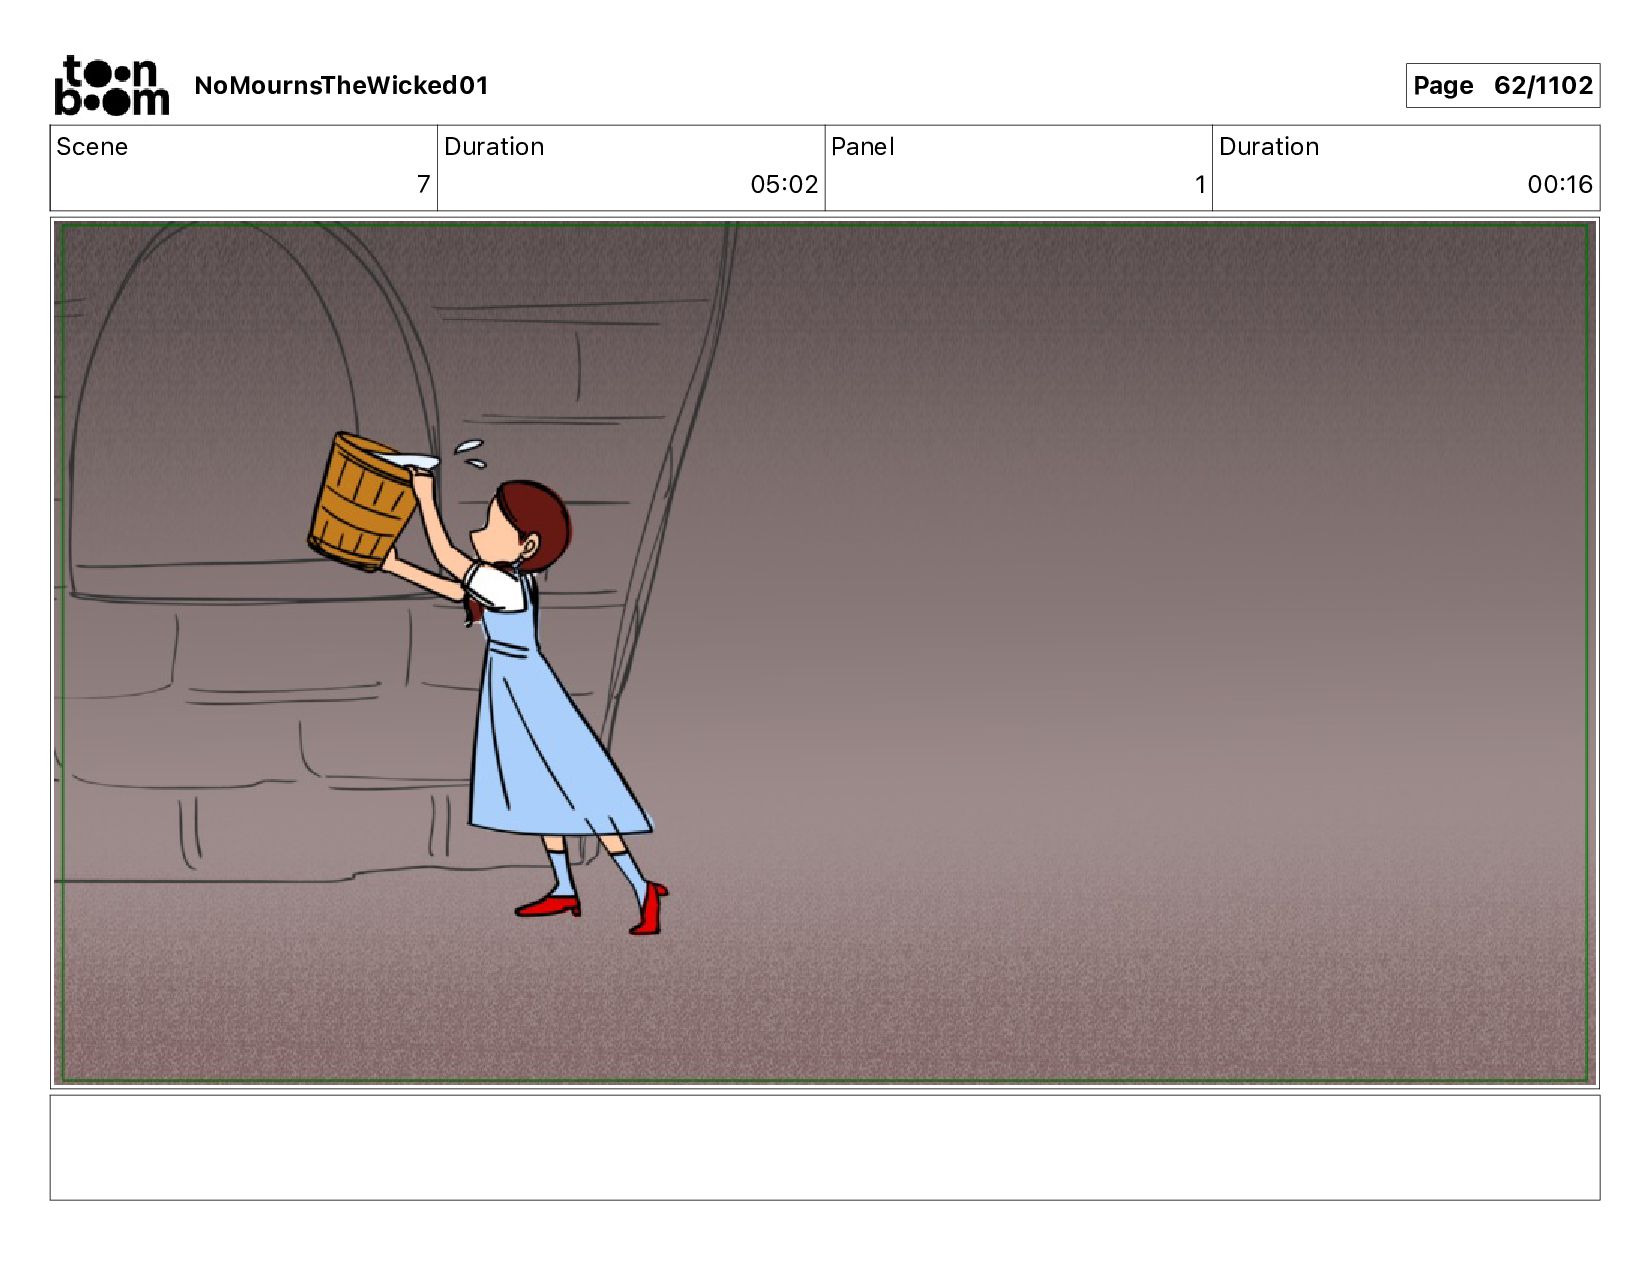
Task: Click the 'Page 62/1102' page indicator
Action: click(x=1502, y=86)
